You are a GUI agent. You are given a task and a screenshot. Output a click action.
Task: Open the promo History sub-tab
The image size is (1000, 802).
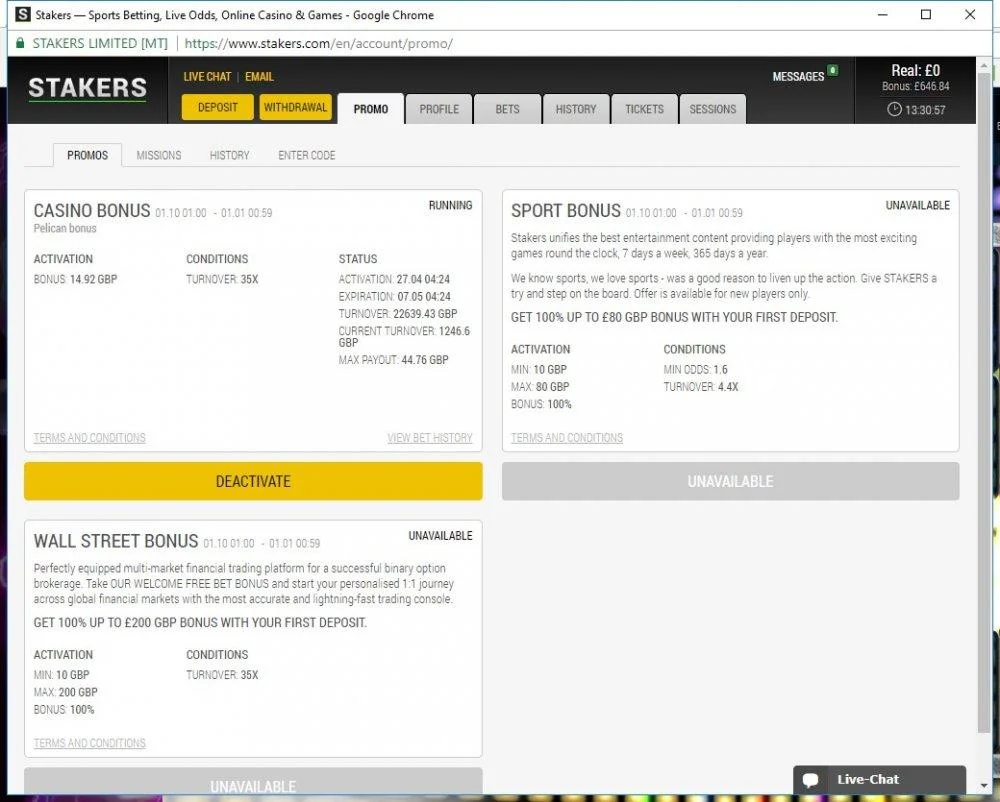(x=230, y=155)
